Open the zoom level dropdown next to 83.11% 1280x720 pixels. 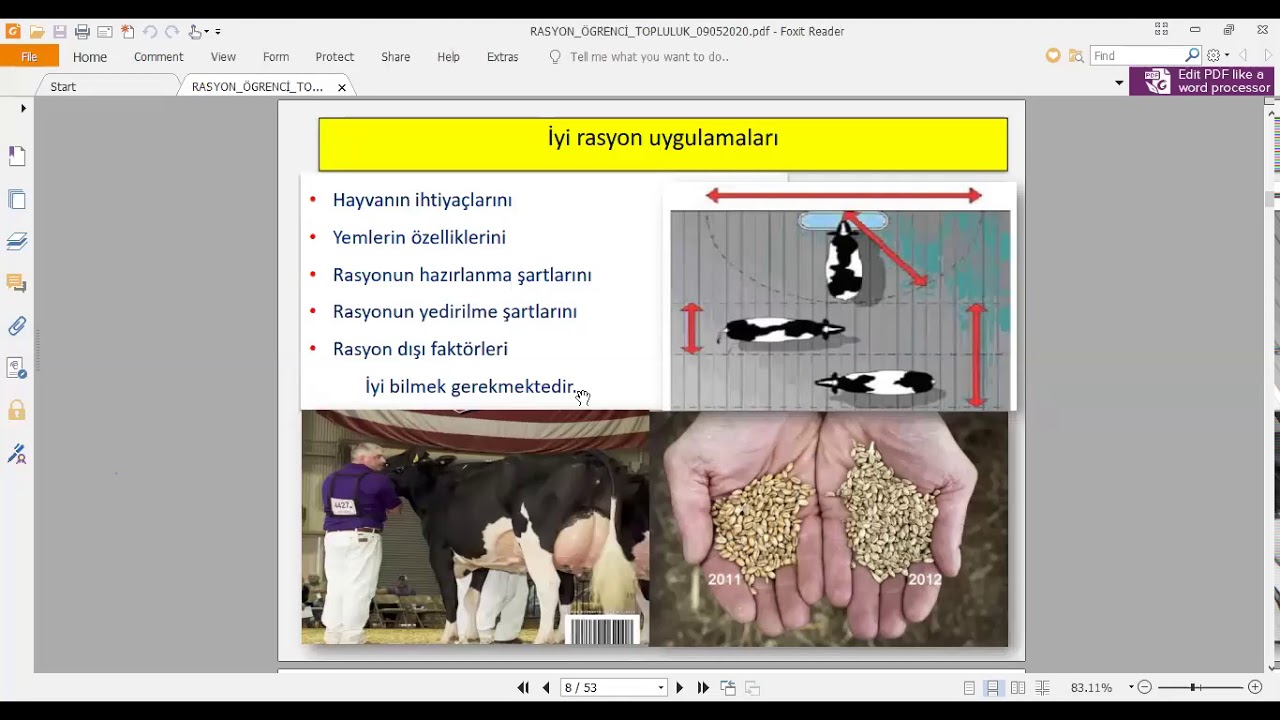pos(1131,688)
